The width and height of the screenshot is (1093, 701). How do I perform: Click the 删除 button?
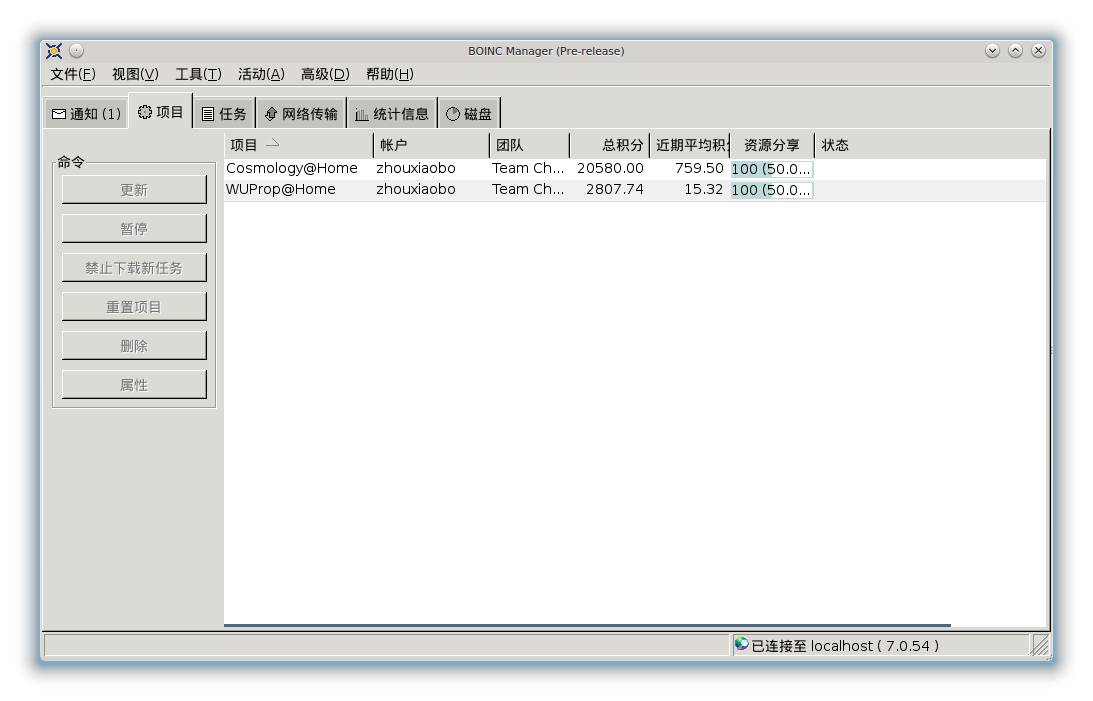[134, 346]
